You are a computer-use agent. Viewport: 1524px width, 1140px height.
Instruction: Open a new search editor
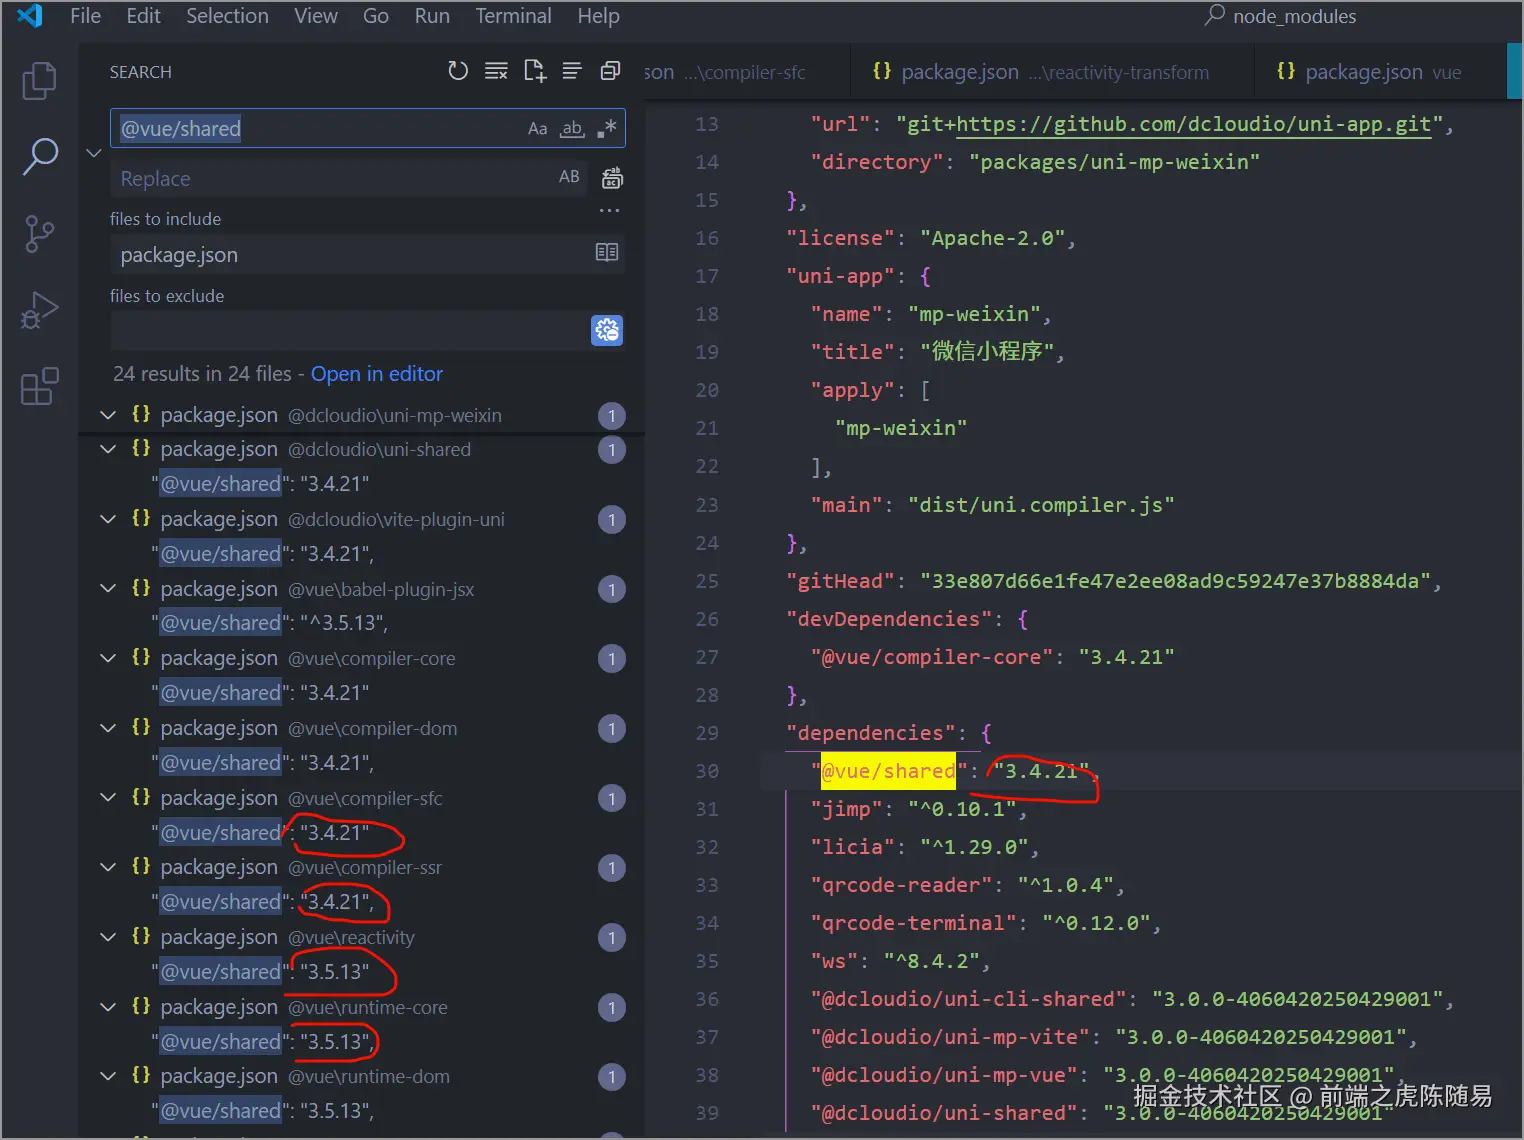pyautogui.click(x=534, y=71)
